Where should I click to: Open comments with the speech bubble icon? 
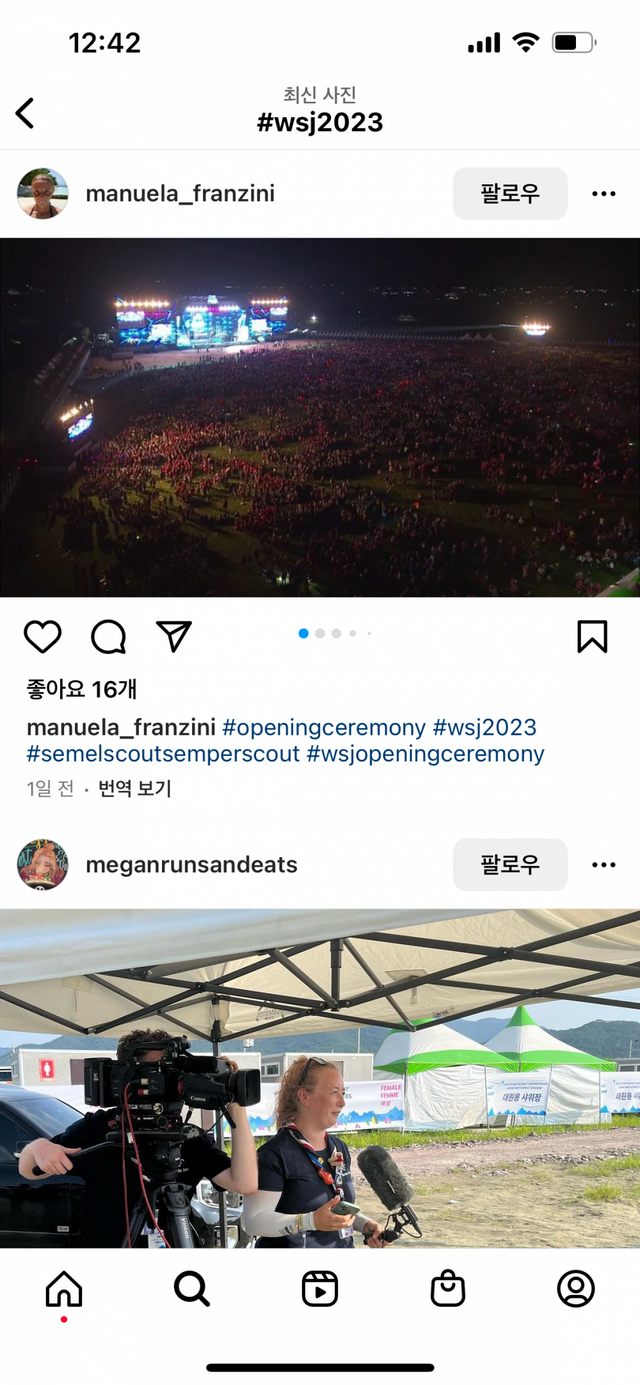point(108,636)
